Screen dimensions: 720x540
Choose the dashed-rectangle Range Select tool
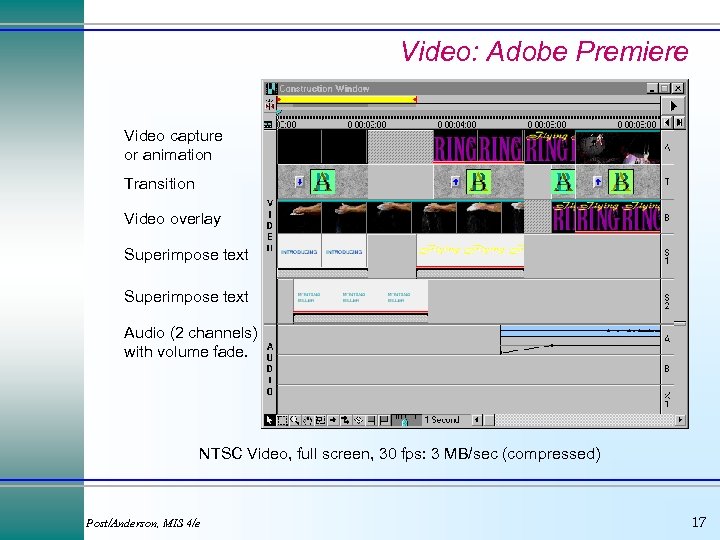coord(282,420)
